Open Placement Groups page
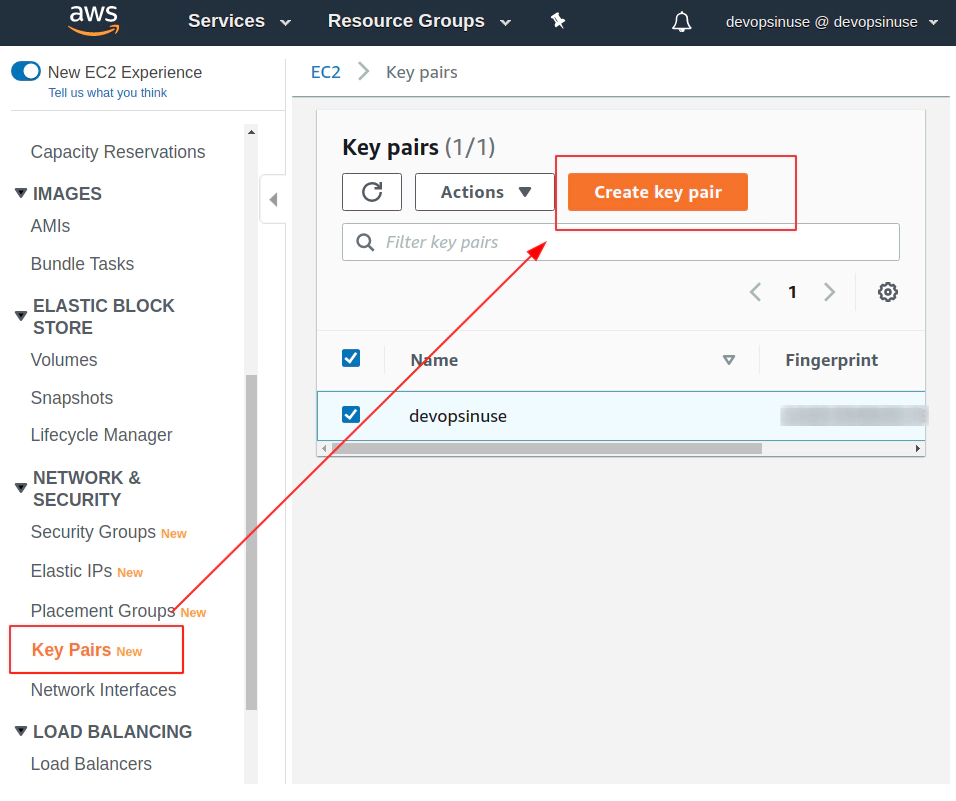 click(103, 611)
